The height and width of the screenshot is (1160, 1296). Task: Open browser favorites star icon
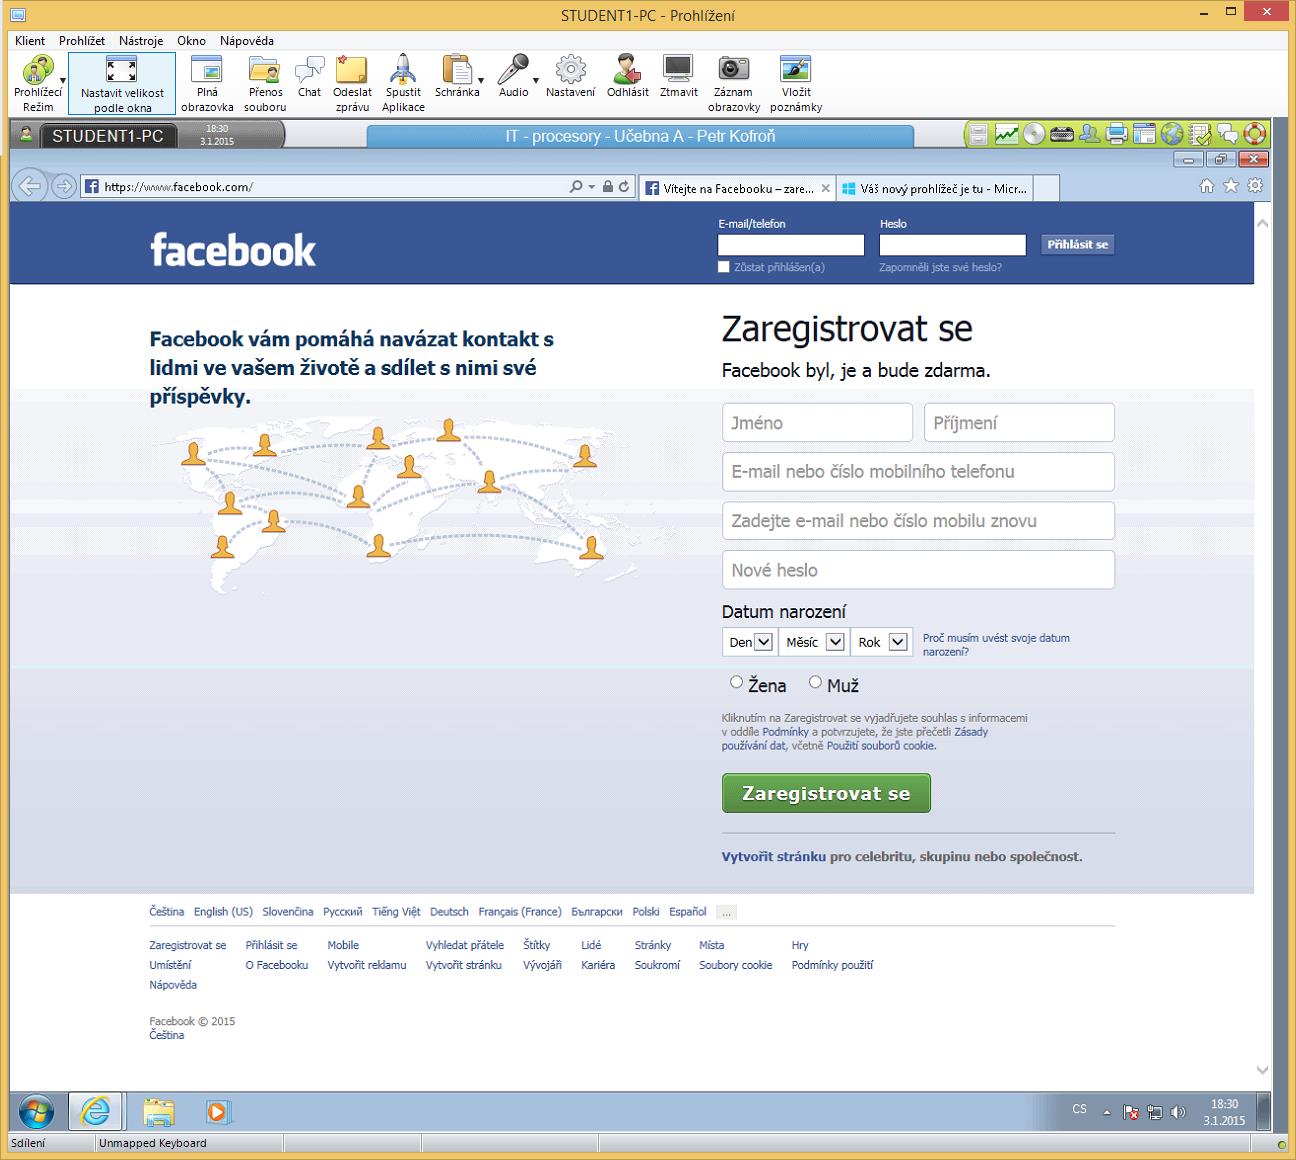click(x=1231, y=186)
